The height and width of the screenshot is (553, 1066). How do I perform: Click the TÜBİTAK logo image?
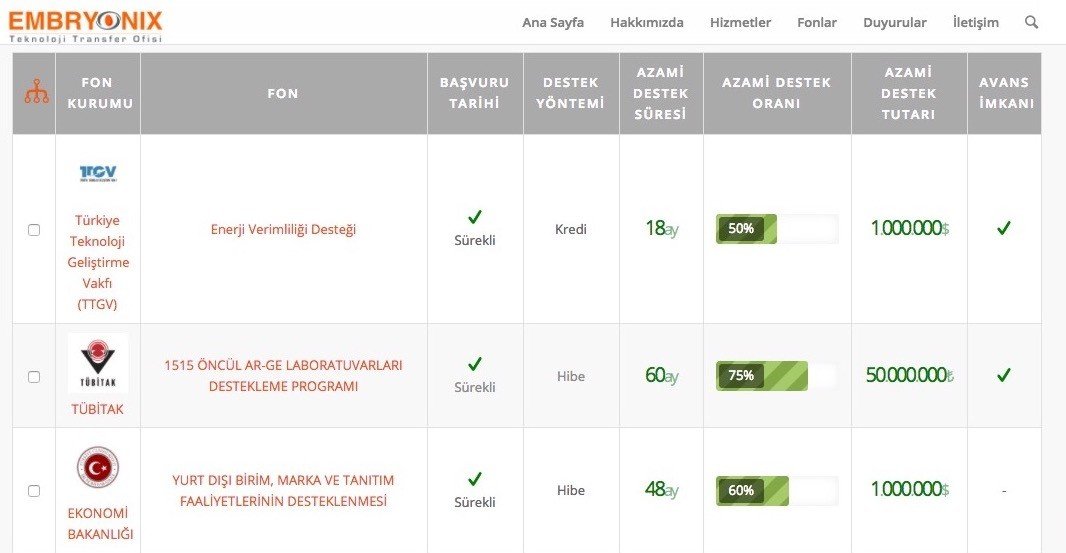click(x=98, y=364)
